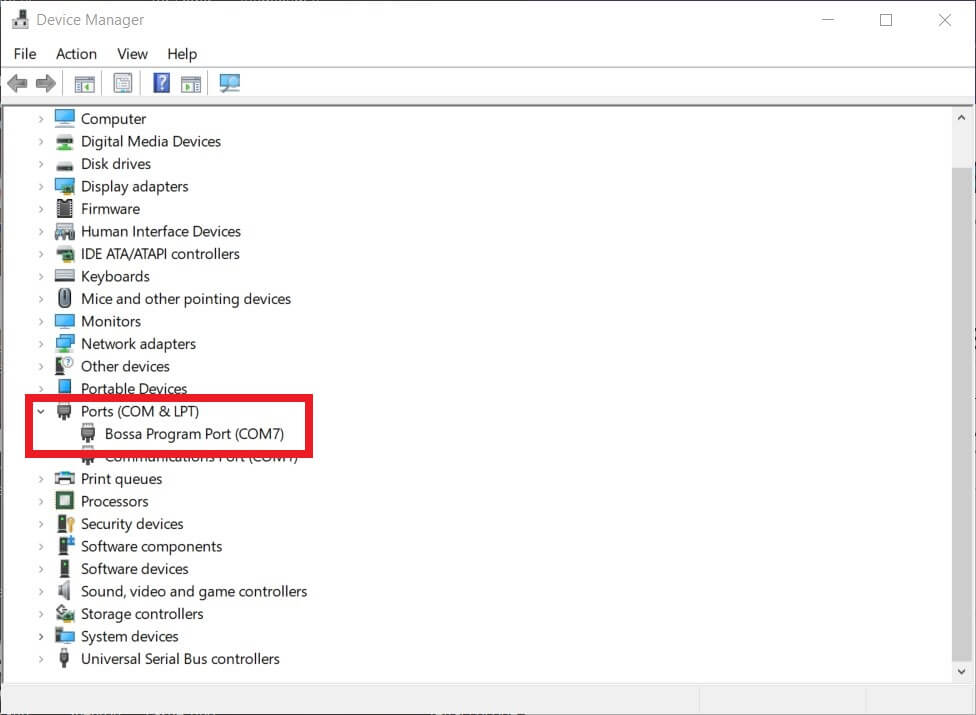Expand the Universal Serial Bus controllers node
Screen dimensions: 976x715
pos(41,659)
